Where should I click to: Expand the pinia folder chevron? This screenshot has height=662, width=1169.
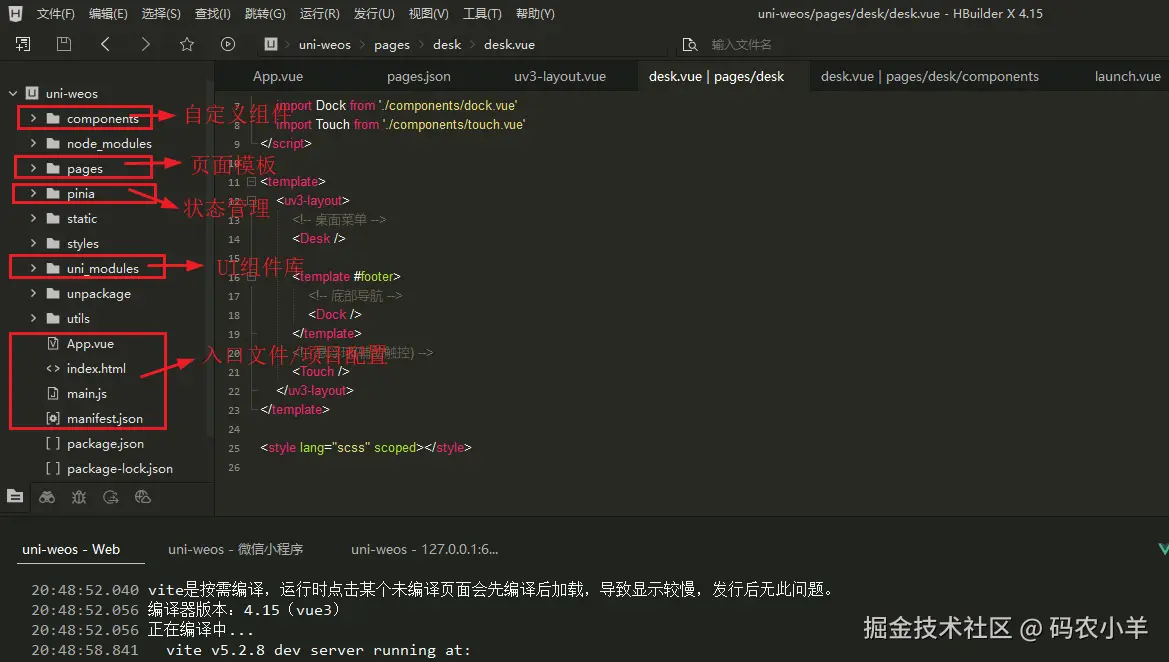pyautogui.click(x=33, y=193)
